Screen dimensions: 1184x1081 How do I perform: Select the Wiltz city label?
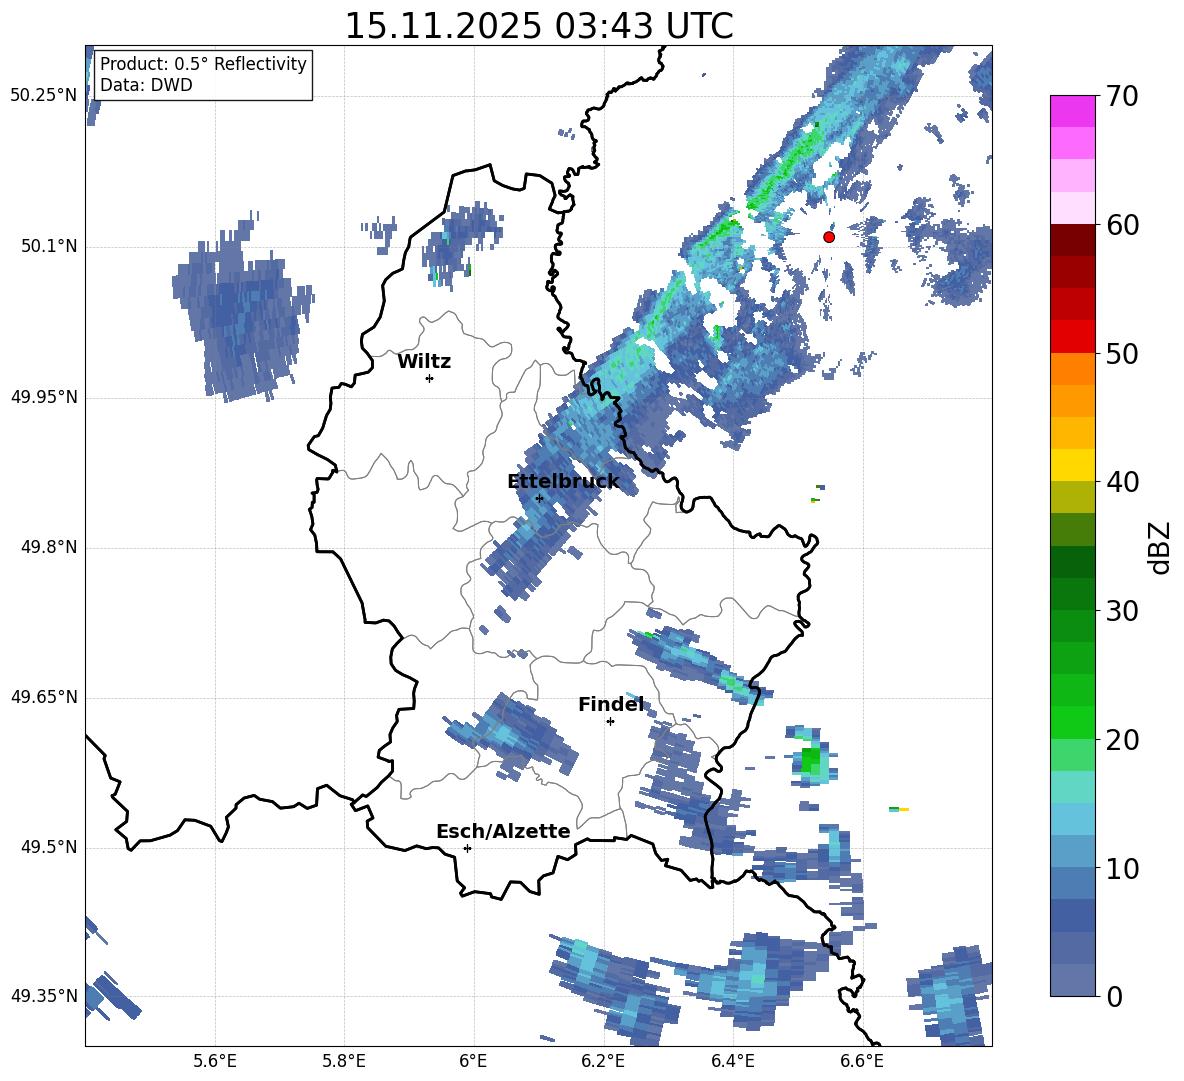pos(424,362)
